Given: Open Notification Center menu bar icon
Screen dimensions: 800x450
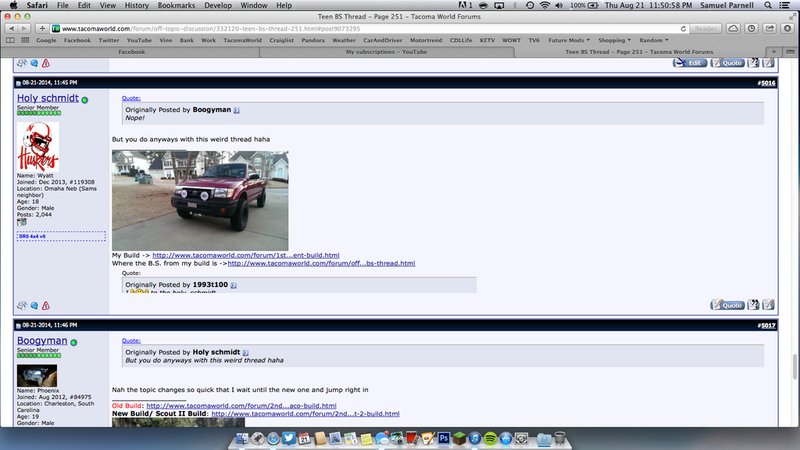Looking at the screenshot, I should [x=785, y=5].
